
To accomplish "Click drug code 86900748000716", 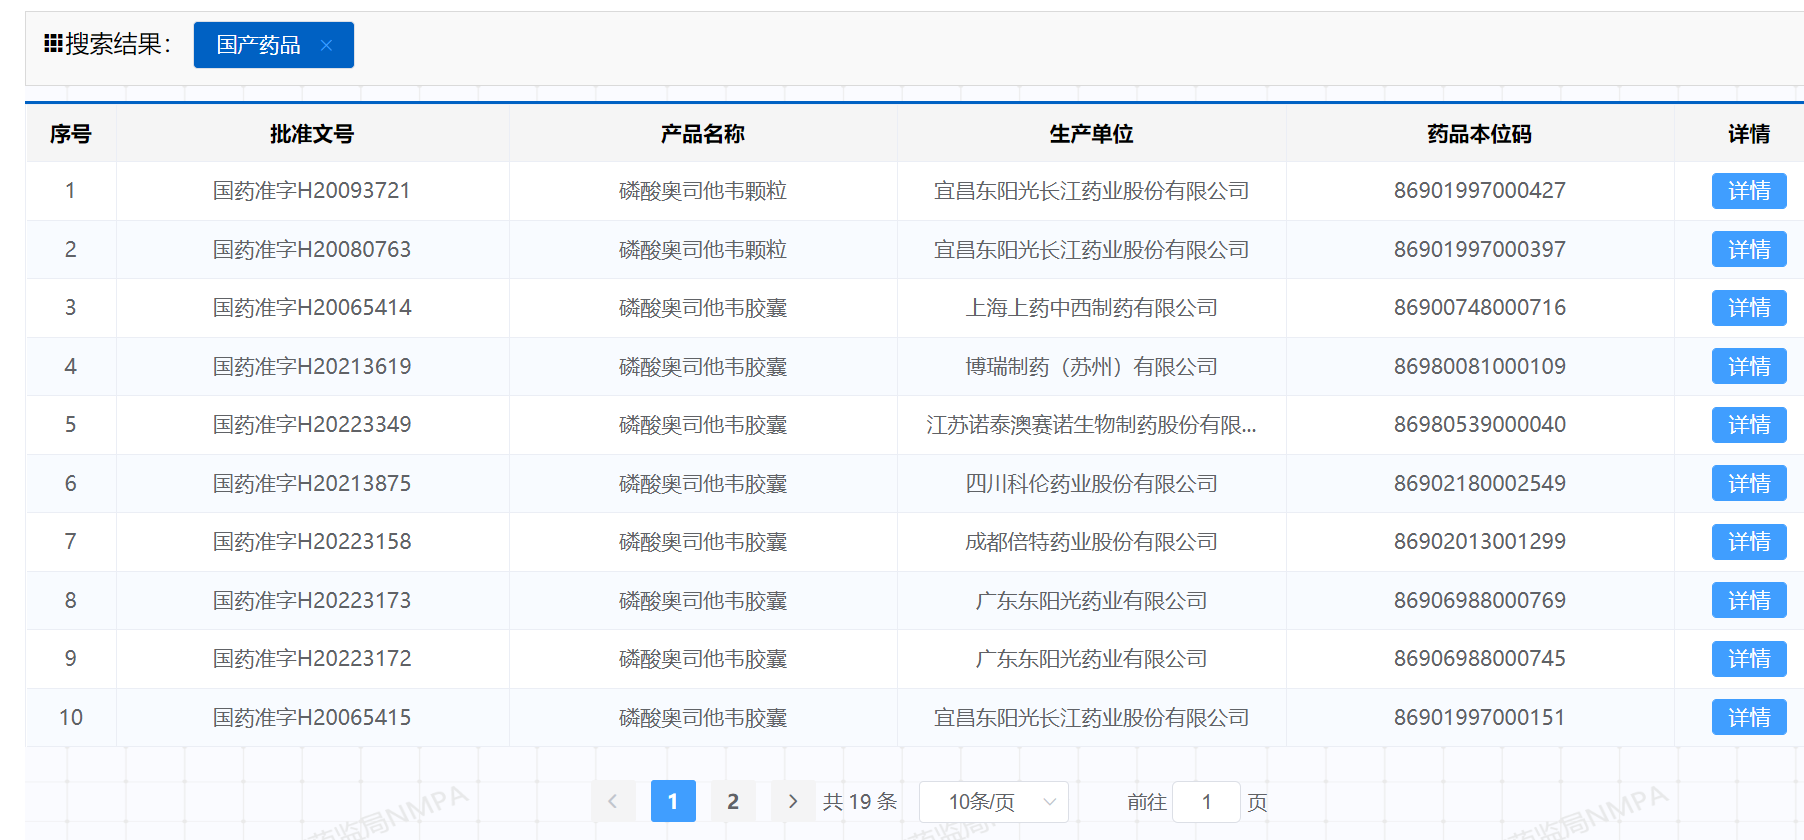I will pyautogui.click(x=1480, y=308).
